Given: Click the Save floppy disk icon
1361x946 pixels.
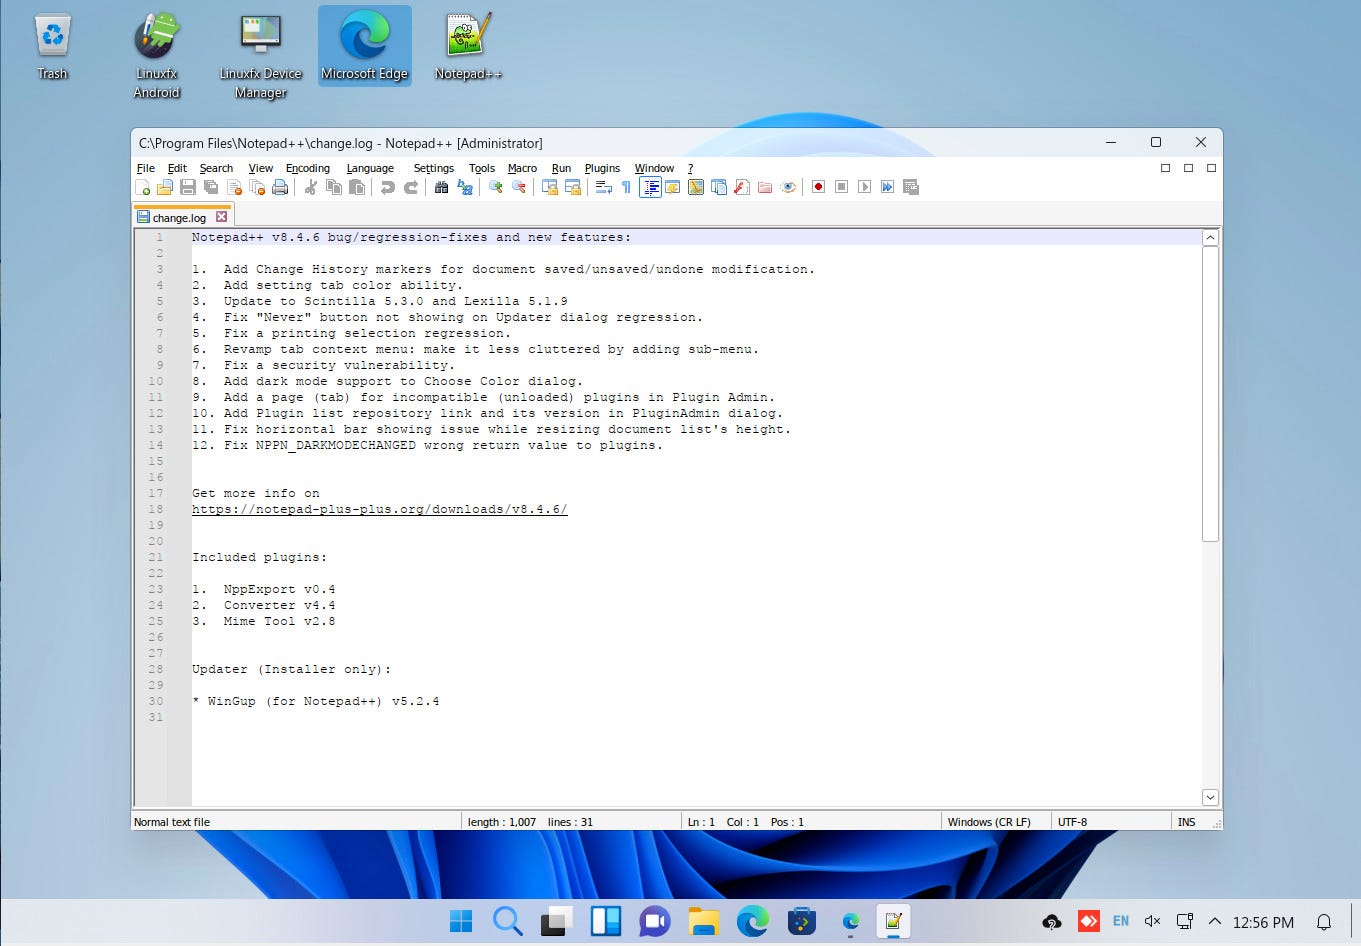Looking at the screenshot, I should coord(188,187).
